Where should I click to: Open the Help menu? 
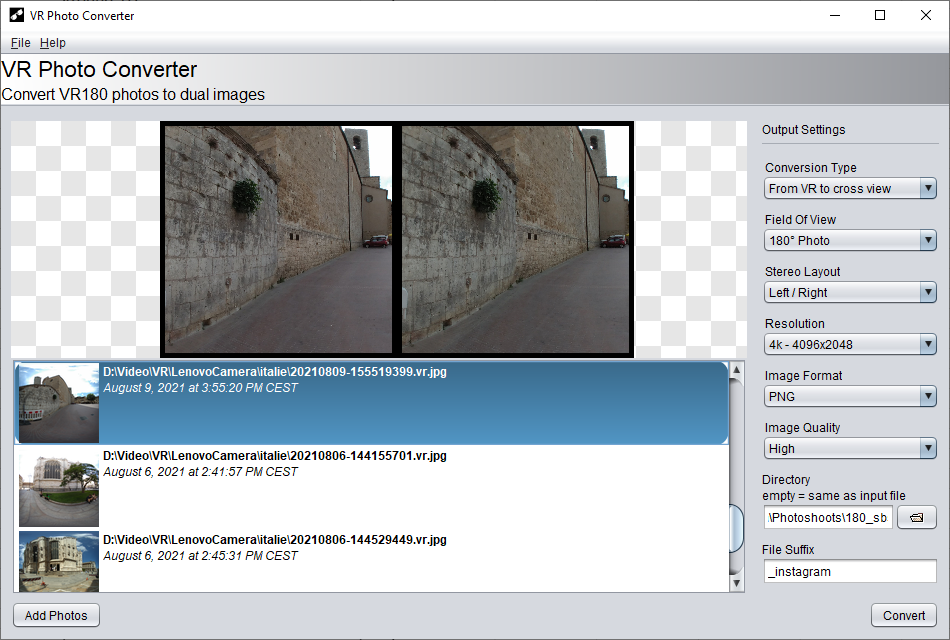click(x=53, y=43)
